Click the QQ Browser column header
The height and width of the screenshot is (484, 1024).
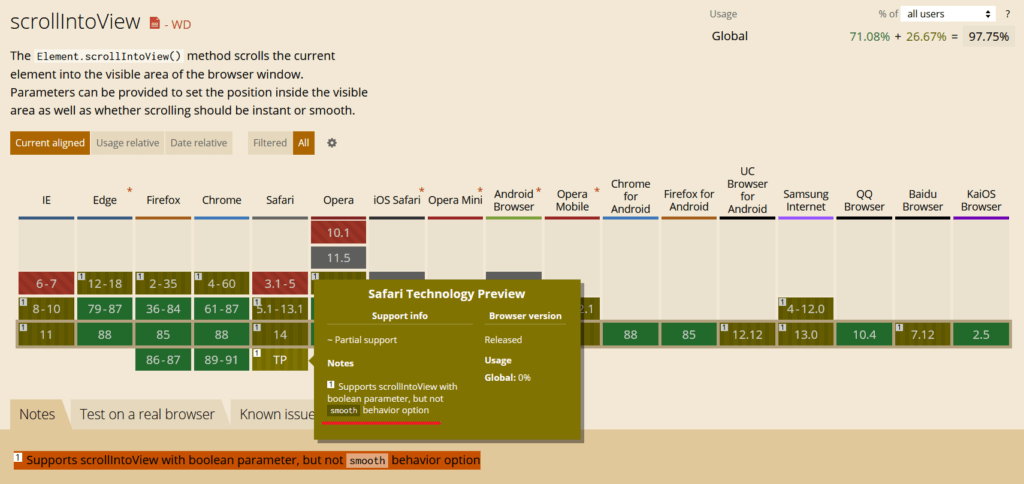tap(864, 200)
